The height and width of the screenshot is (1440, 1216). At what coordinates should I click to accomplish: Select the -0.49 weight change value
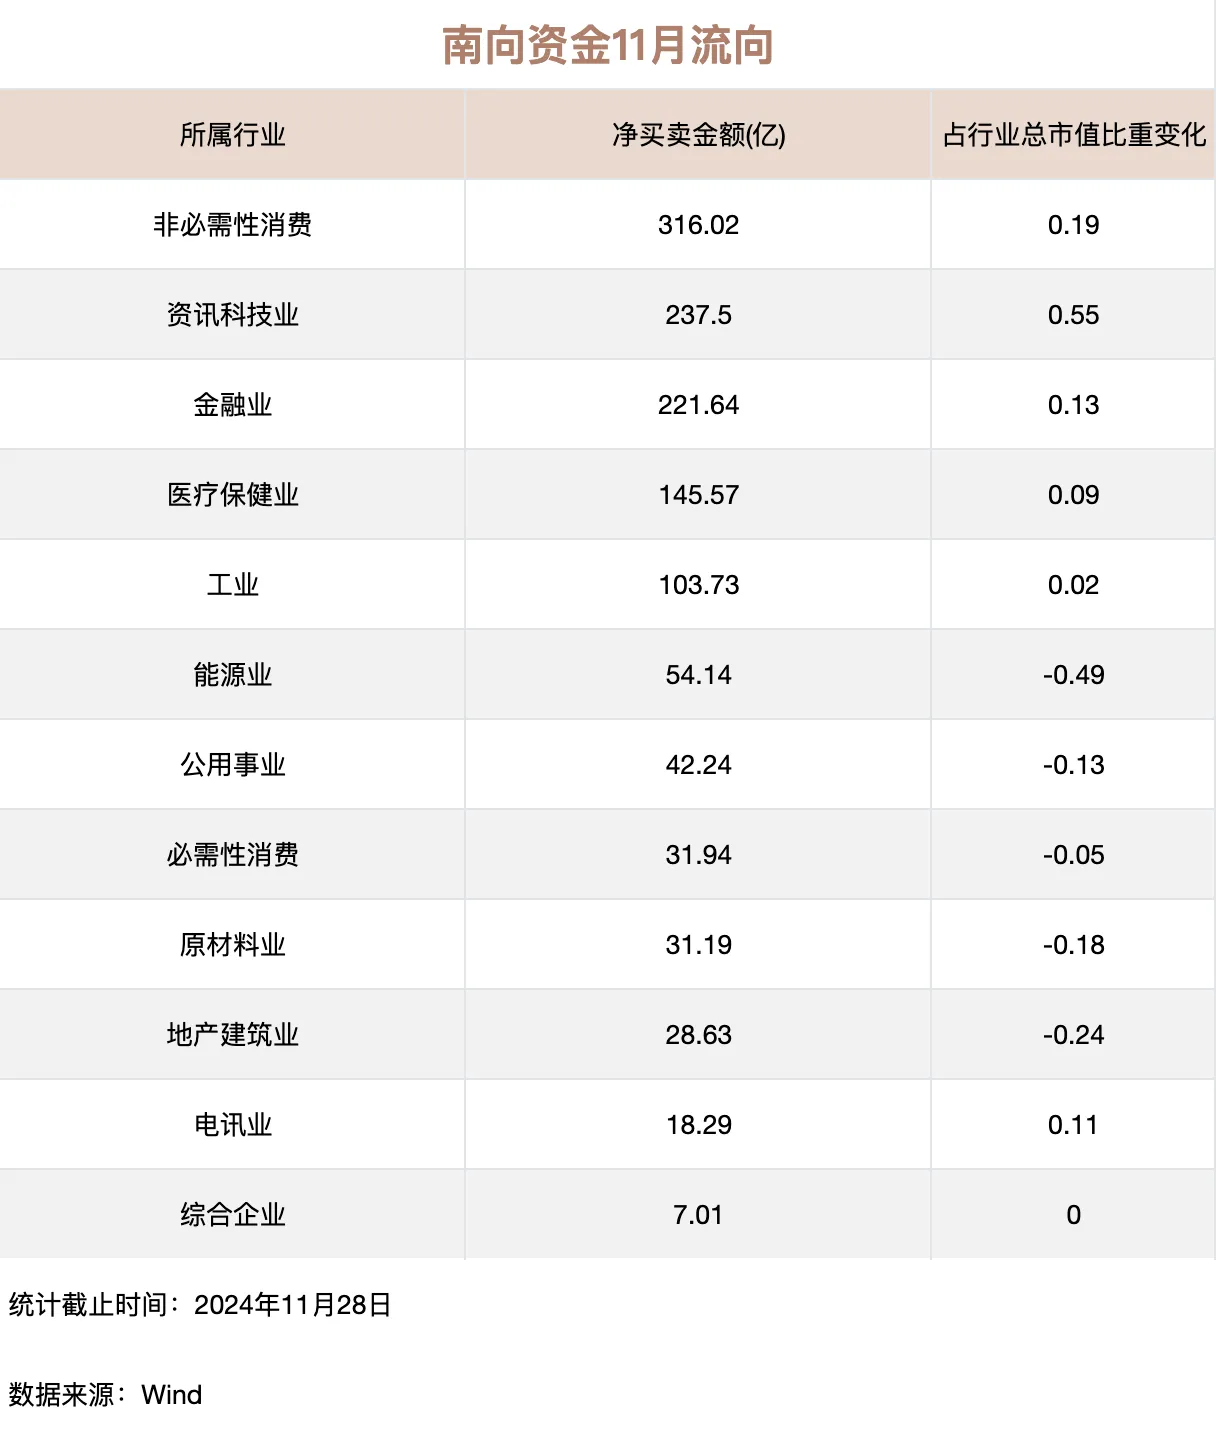pyautogui.click(x=1073, y=675)
